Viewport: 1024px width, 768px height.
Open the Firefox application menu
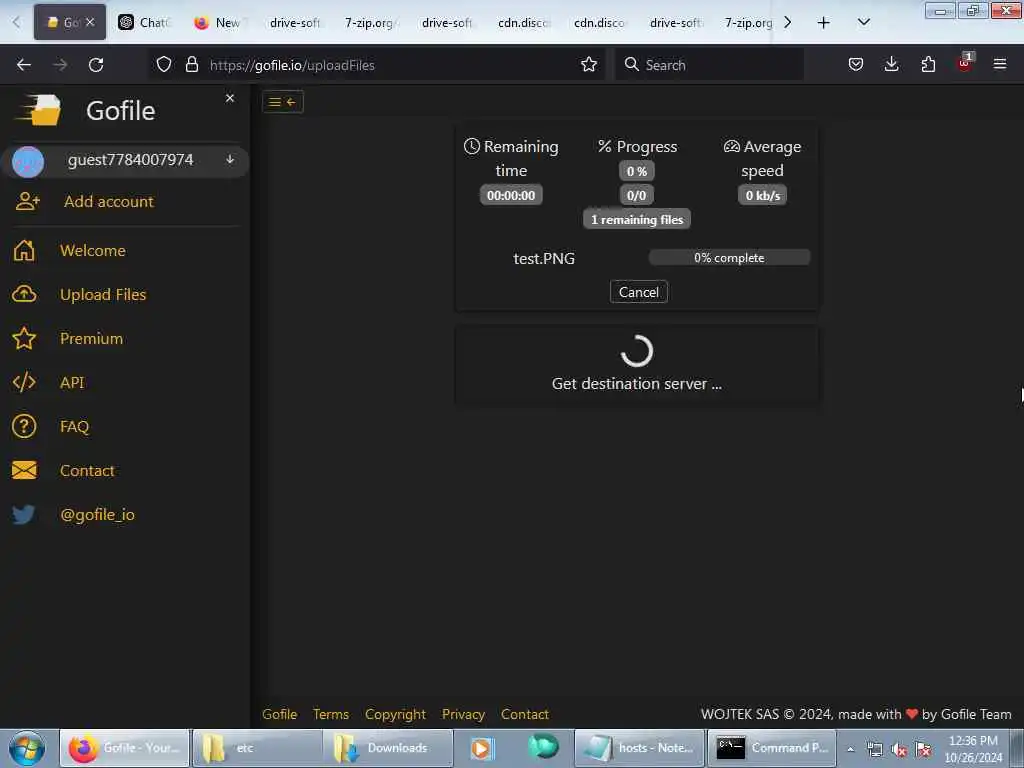[x=1000, y=64]
